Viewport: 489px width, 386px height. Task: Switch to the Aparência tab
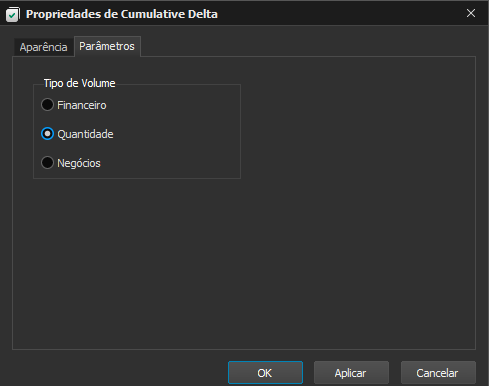[43, 47]
